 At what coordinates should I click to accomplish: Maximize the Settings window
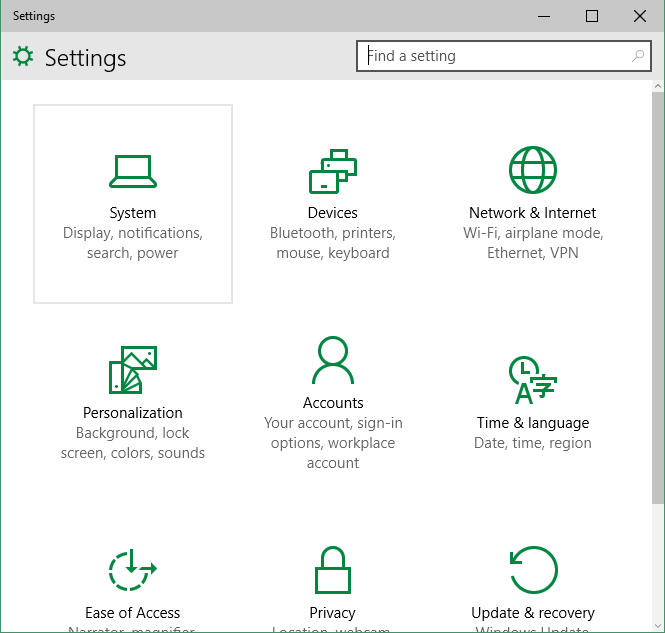592,16
